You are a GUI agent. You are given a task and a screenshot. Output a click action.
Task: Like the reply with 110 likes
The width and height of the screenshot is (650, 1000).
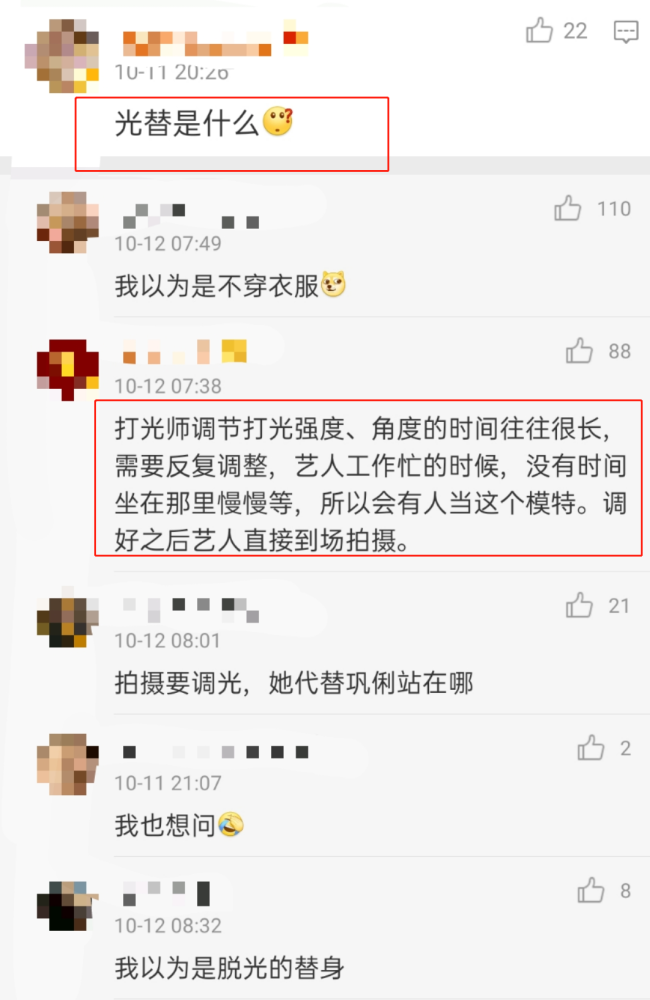pyautogui.click(x=567, y=208)
